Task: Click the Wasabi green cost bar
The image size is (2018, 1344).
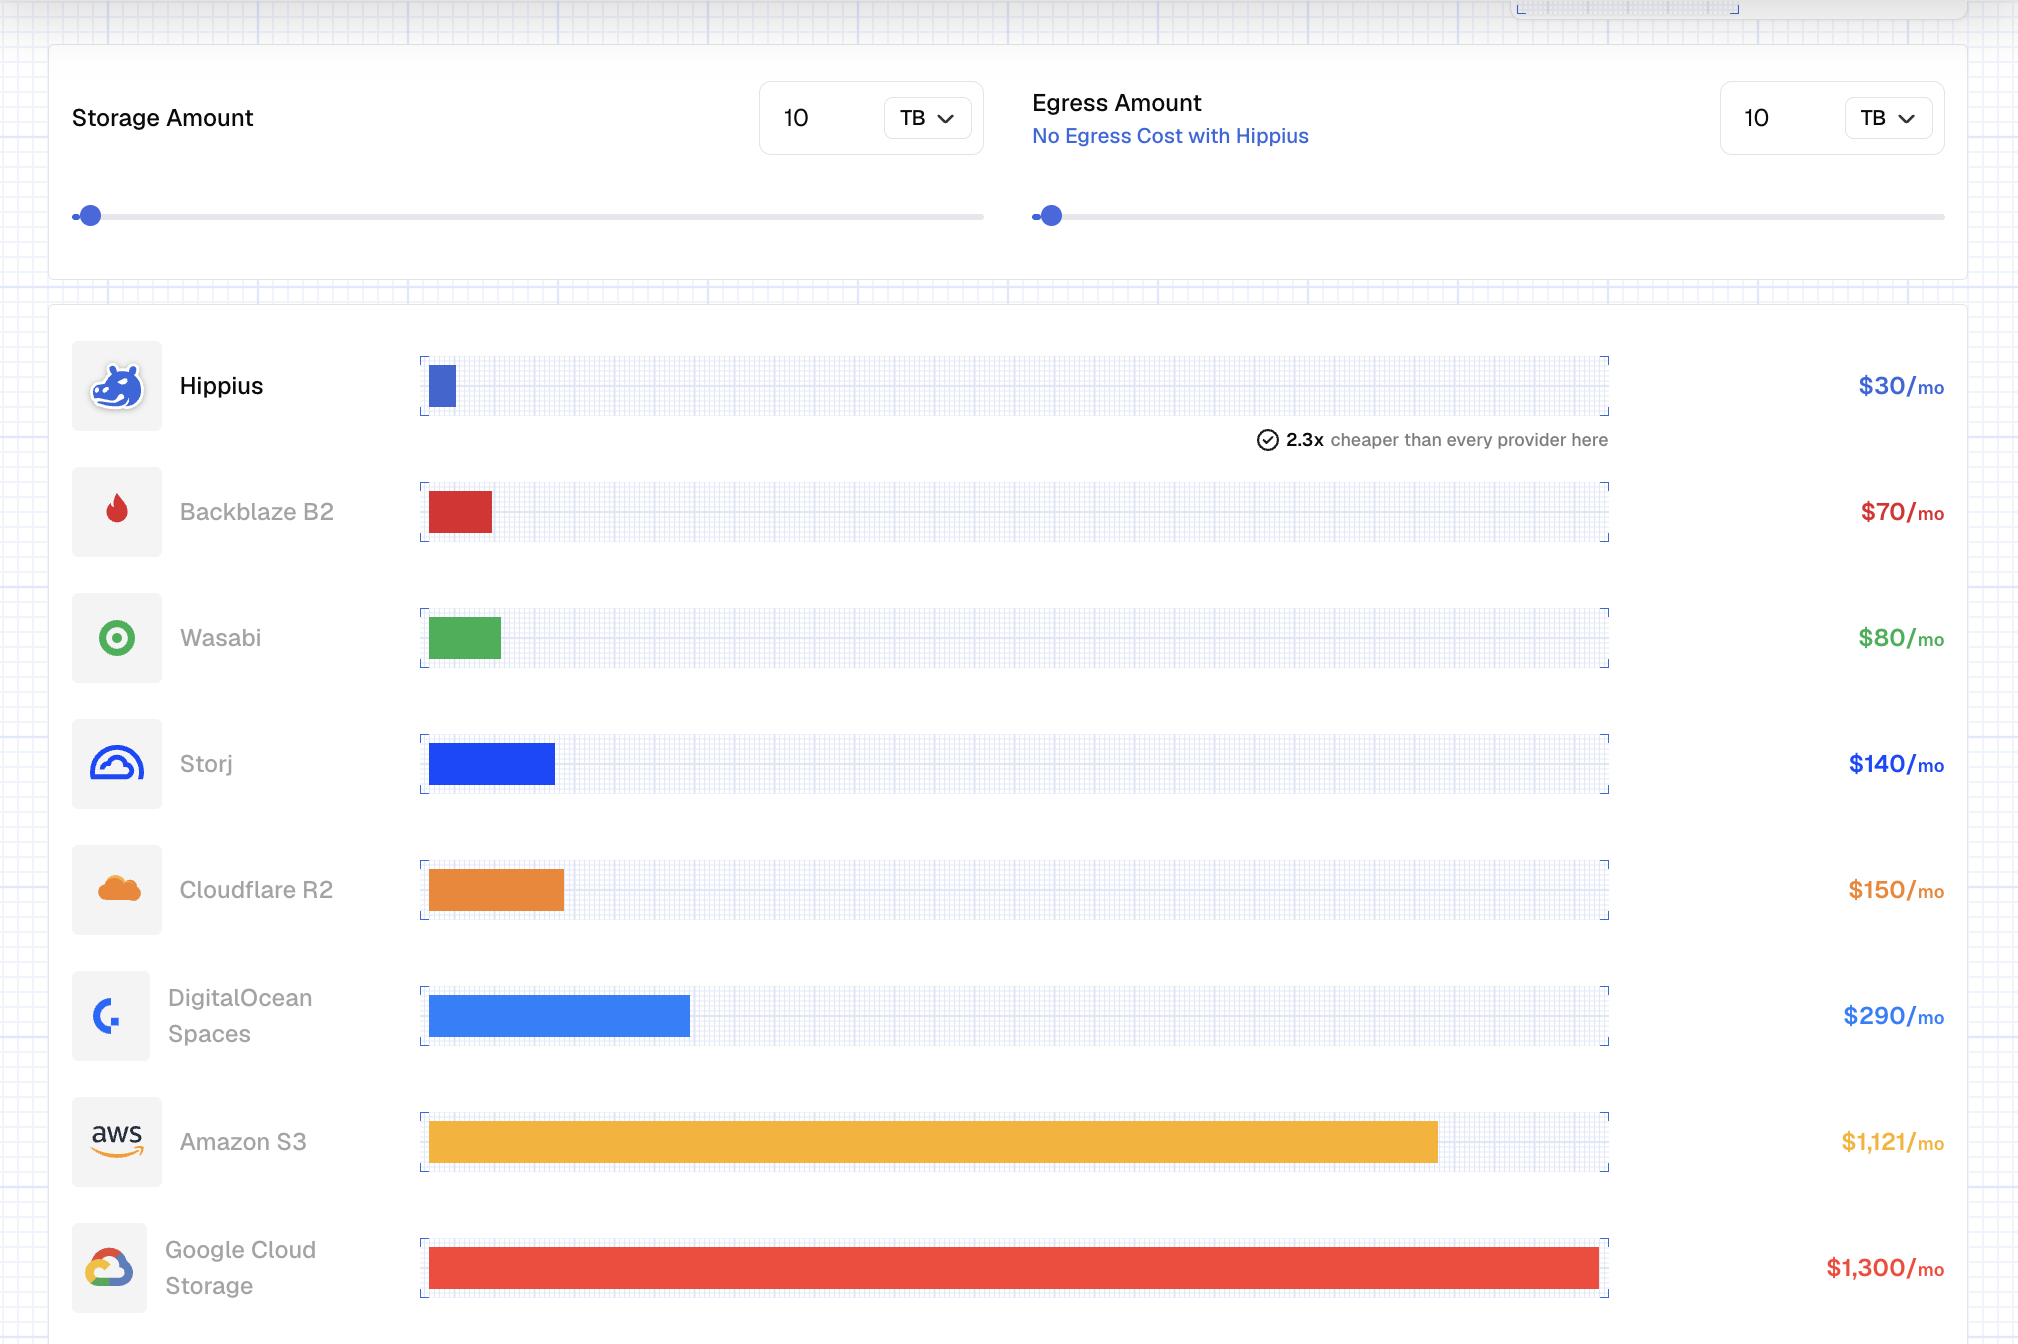Action: coord(465,638)
